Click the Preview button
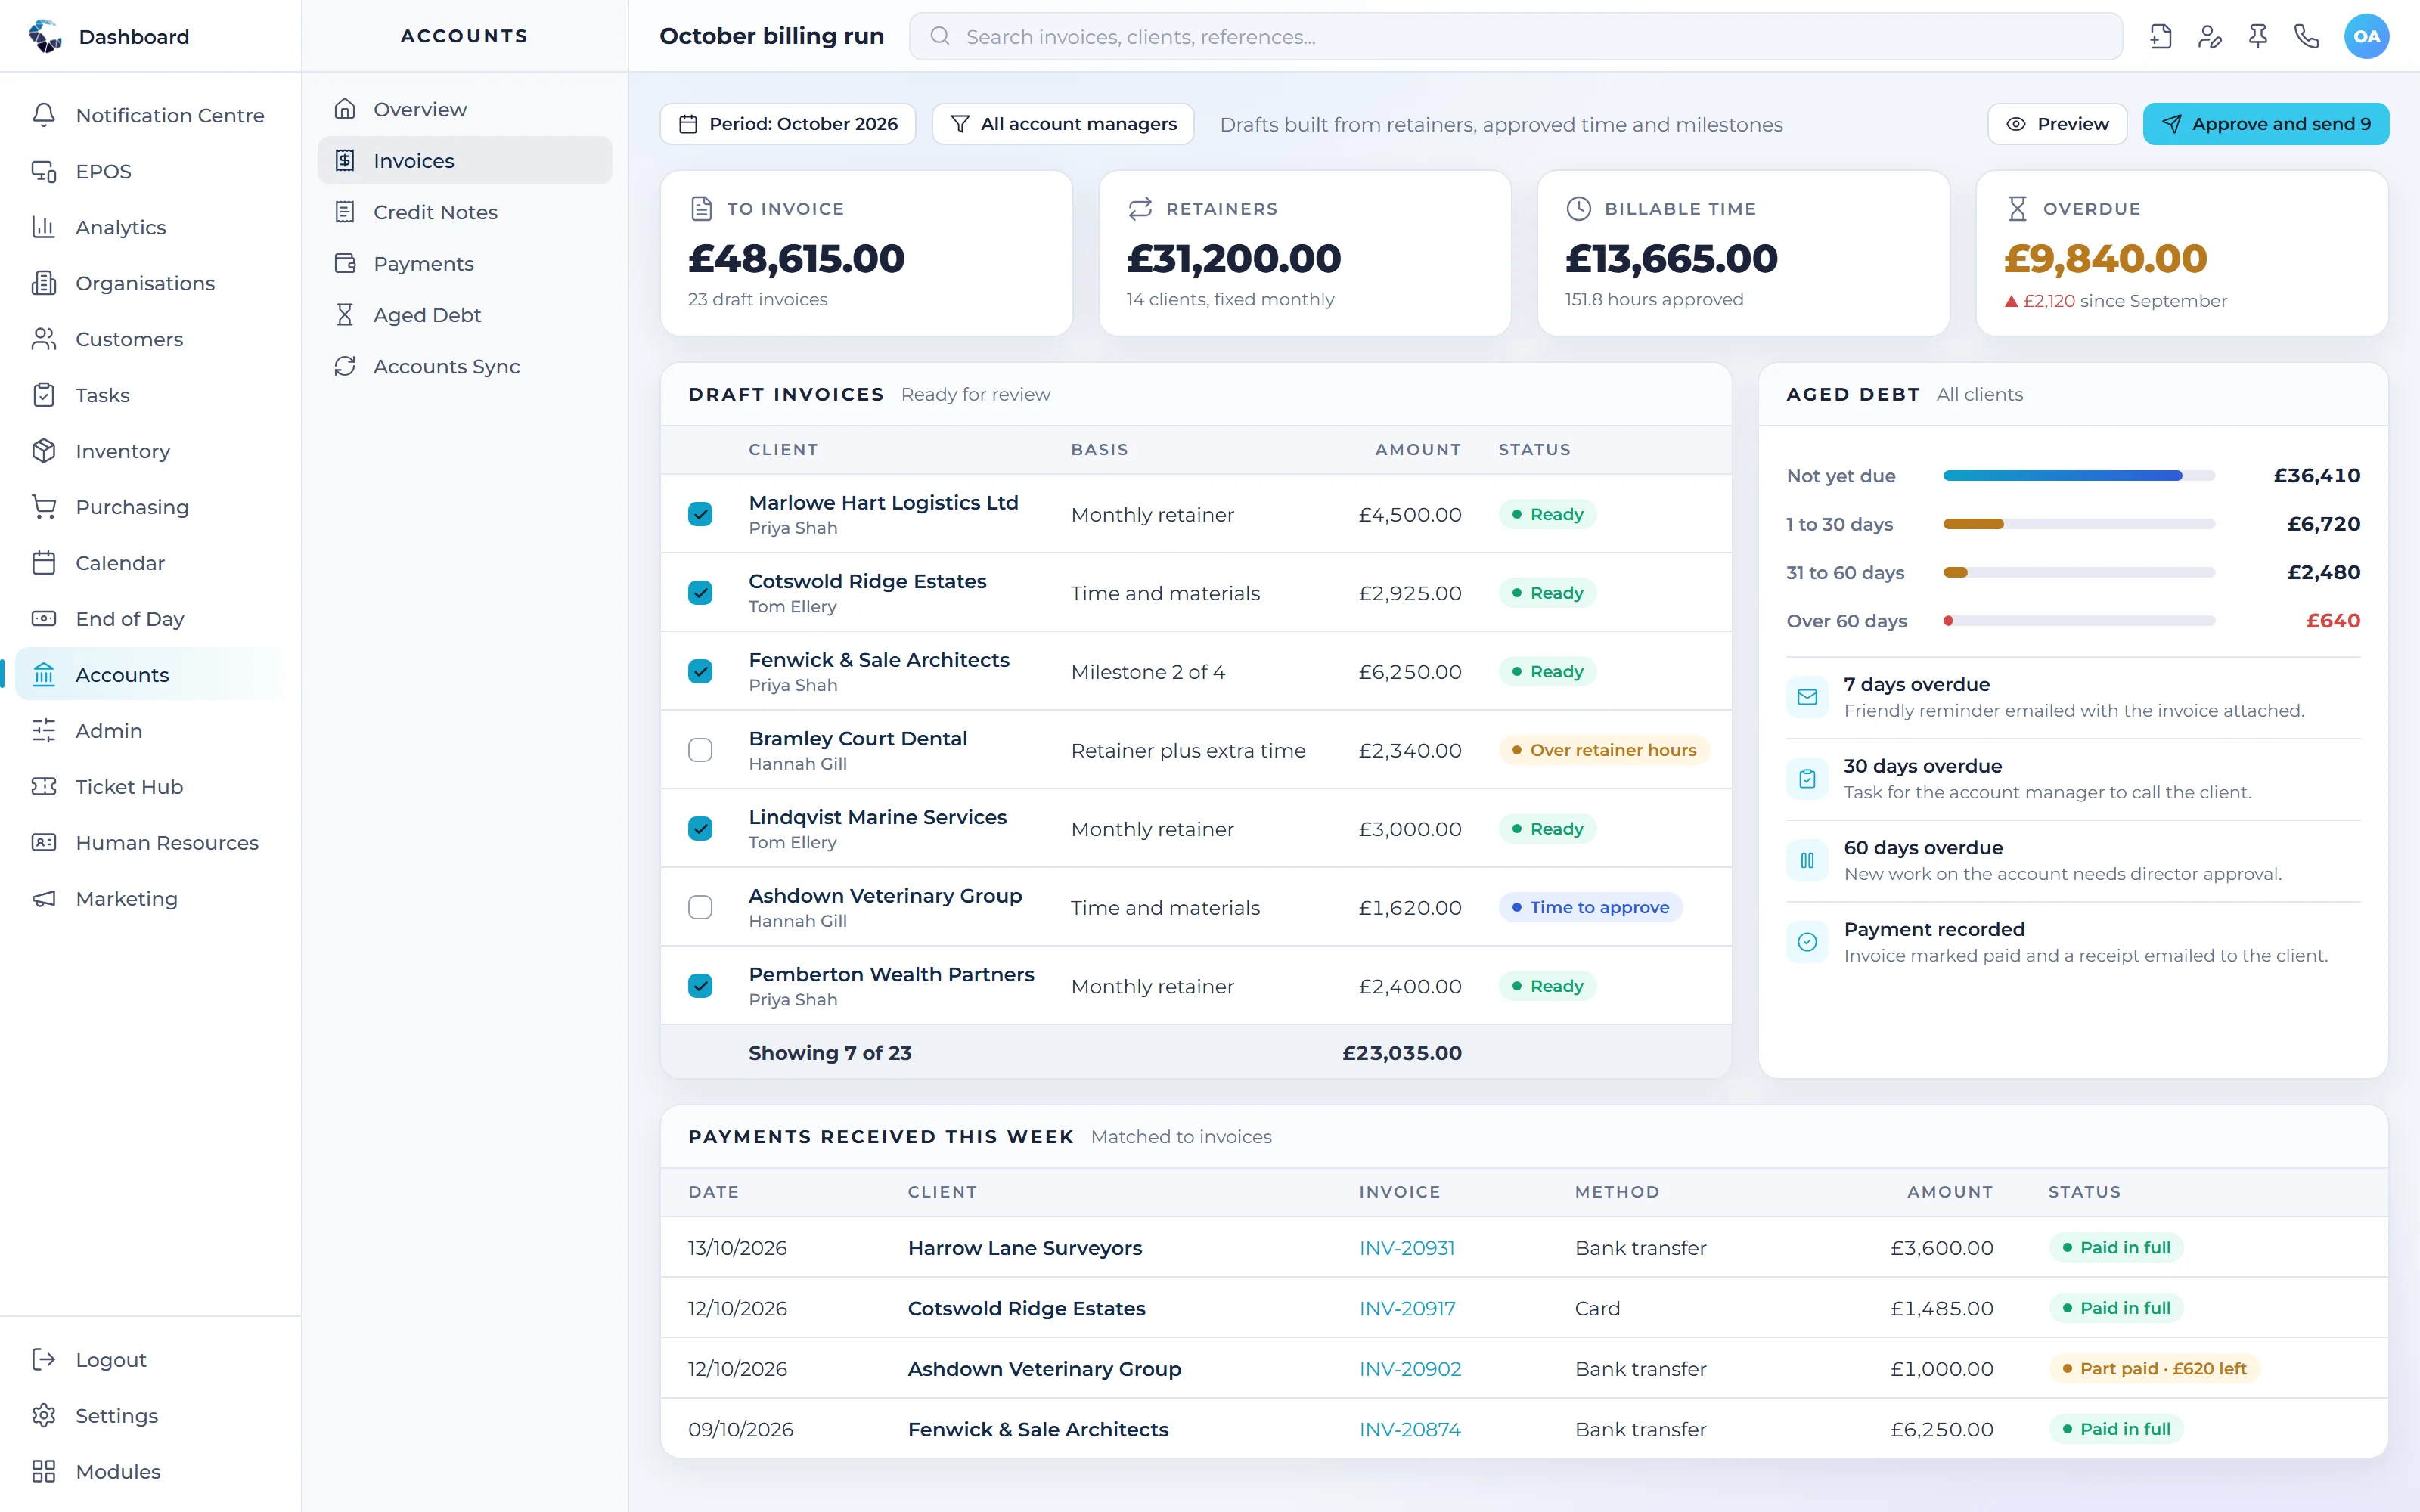This screenshot has width=2420, height=1512. (2057, 124)
